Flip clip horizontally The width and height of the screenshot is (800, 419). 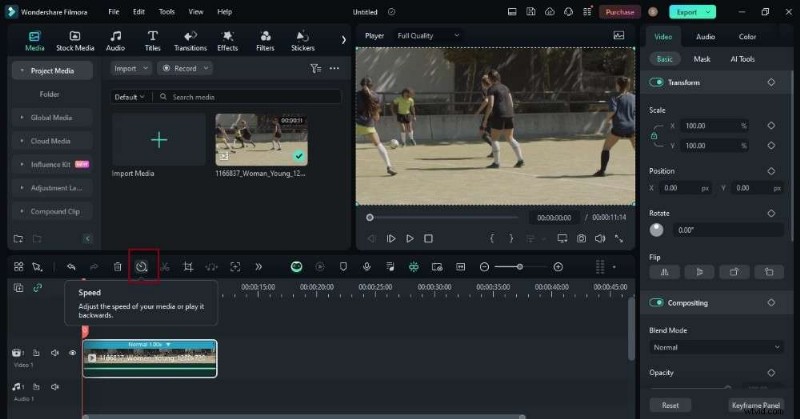664,272
